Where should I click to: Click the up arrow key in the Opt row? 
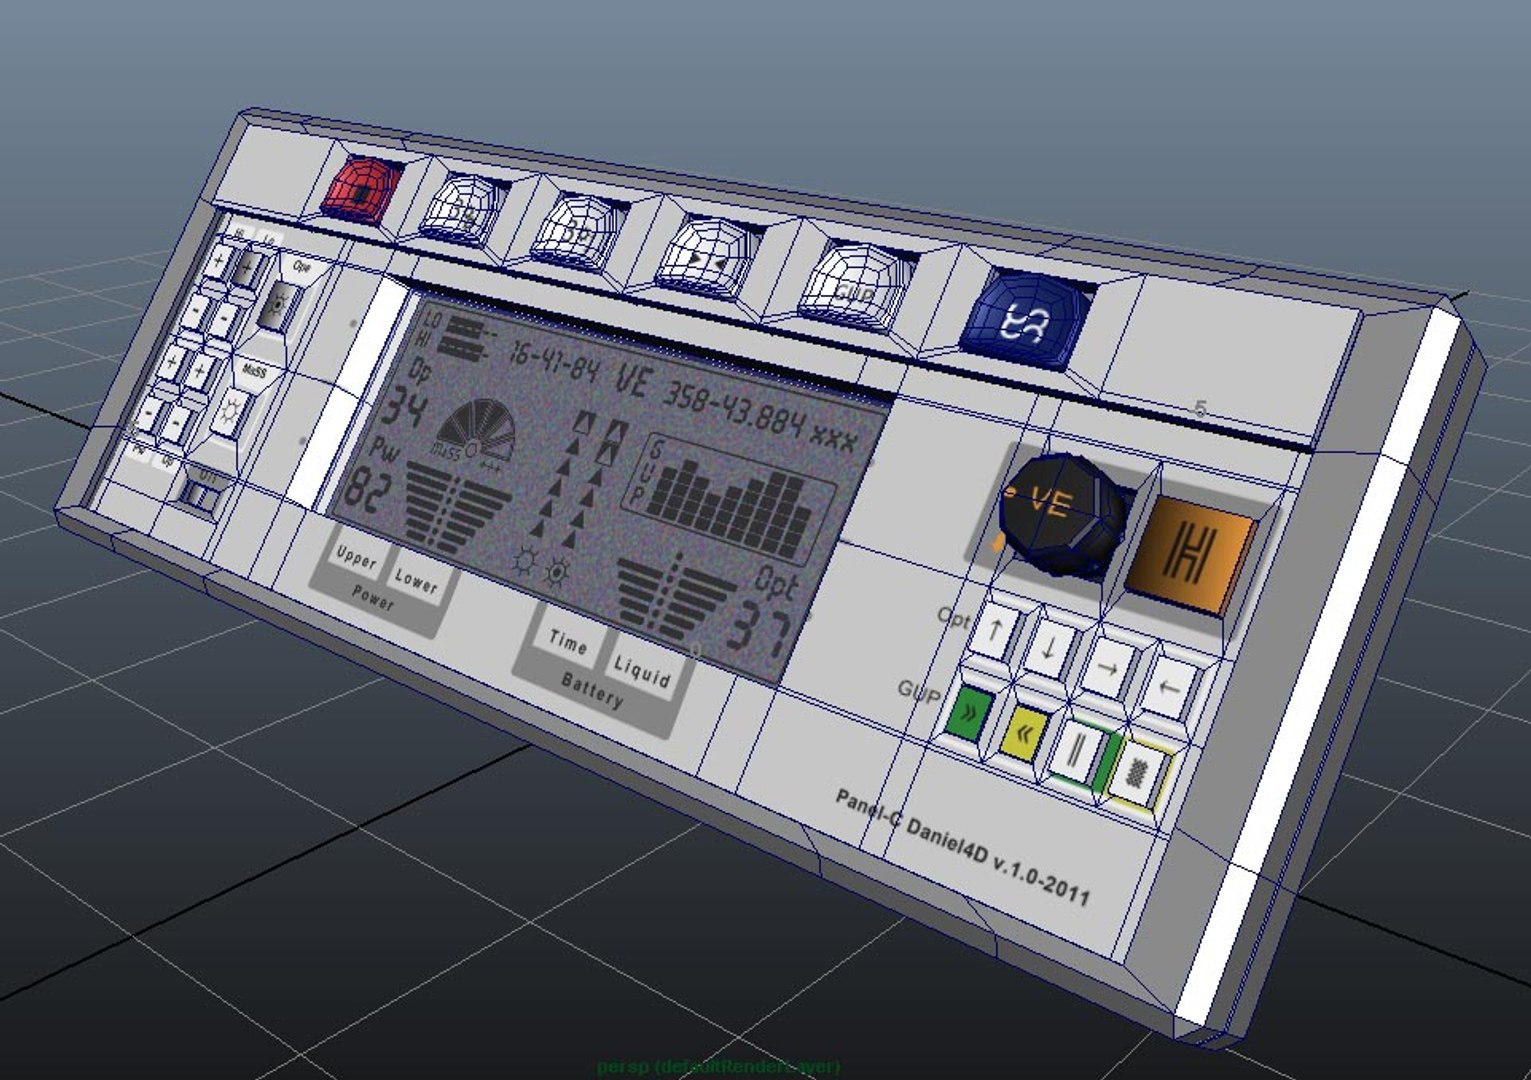pyautogui.click(x=995, y=631)
